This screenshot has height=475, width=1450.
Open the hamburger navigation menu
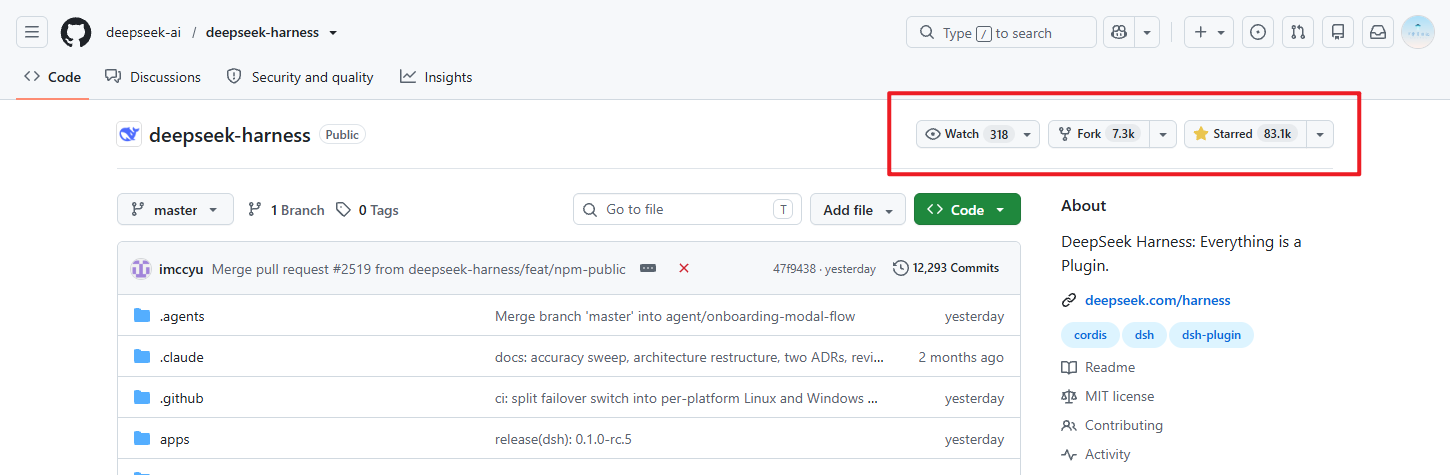(x=32, y=32)
